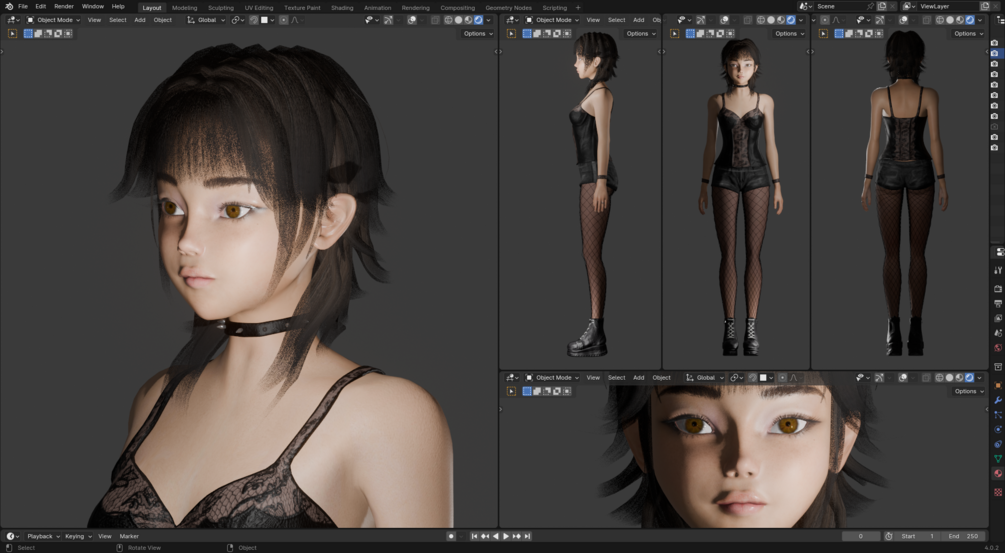This screenshot has width=1005, height=553.
Task: Open Add menu in the large left viewport
Action: pos(140,20)
